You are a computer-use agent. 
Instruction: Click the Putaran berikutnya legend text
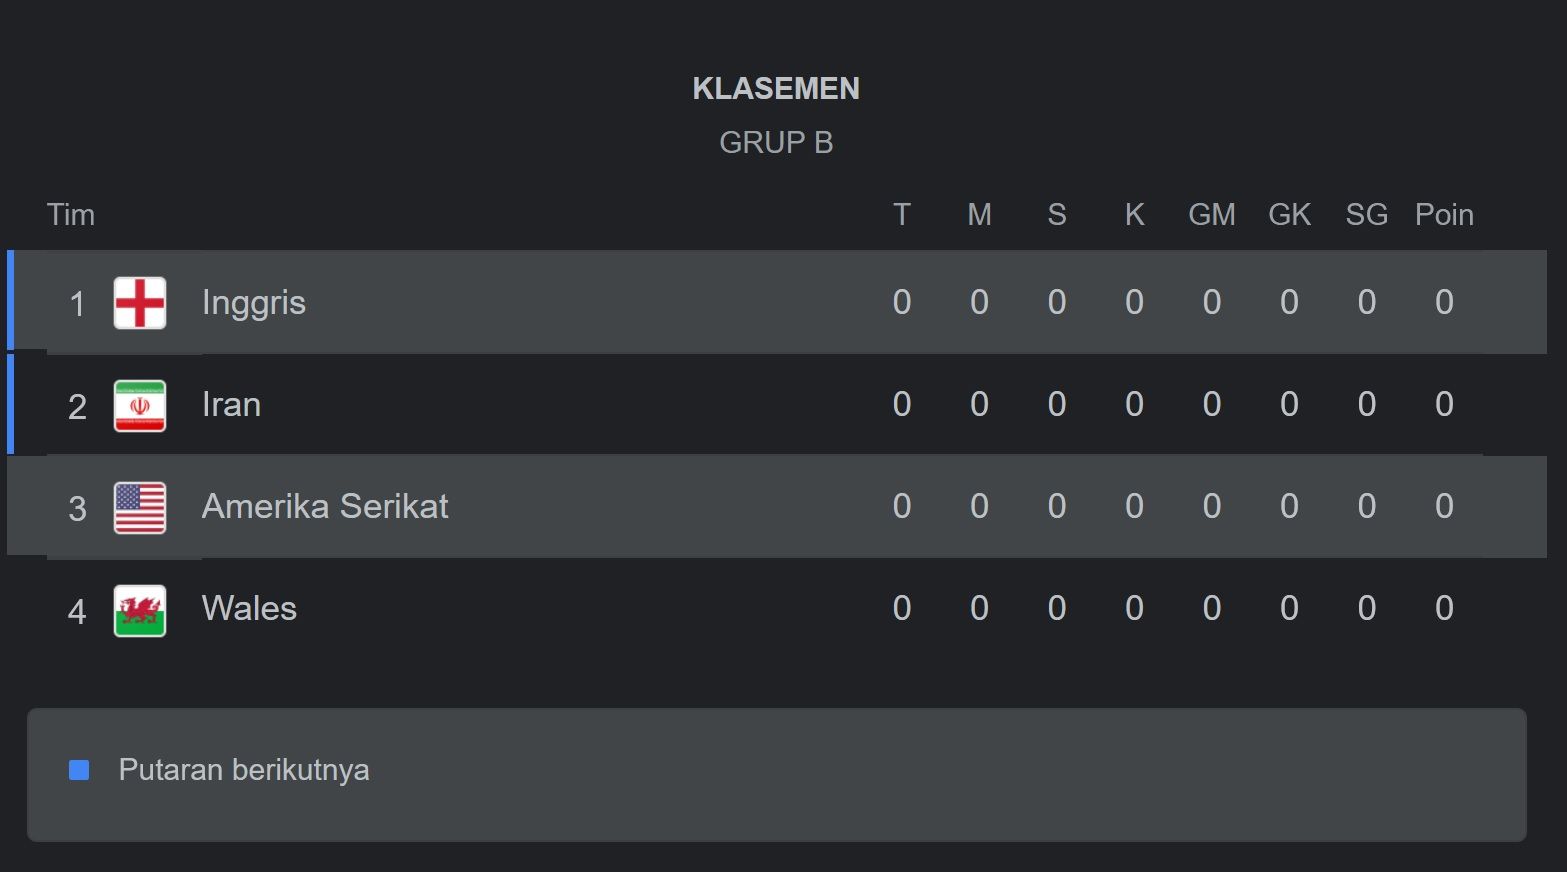click(x=244, y=770)
